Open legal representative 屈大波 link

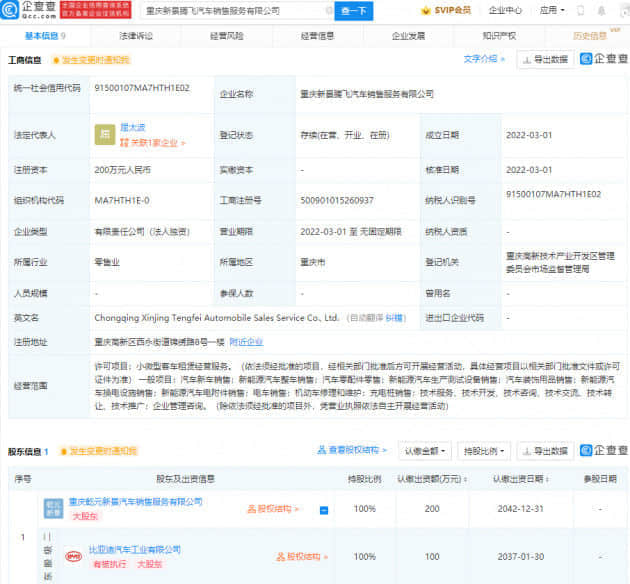tap(133, 127)
